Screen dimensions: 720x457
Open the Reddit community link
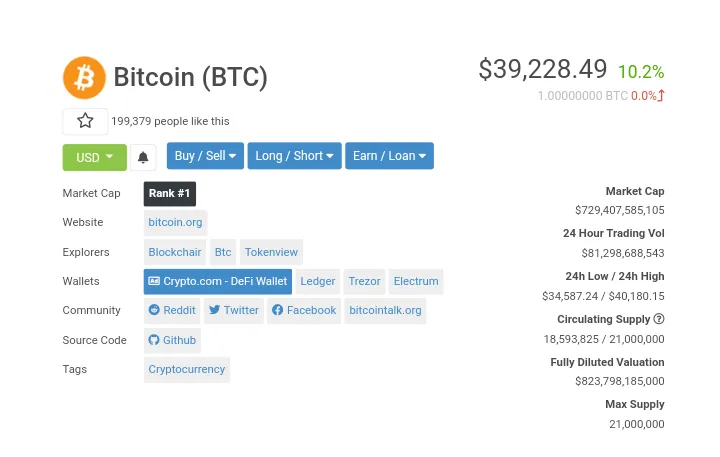pyautogui.click(x=173, y=310)
